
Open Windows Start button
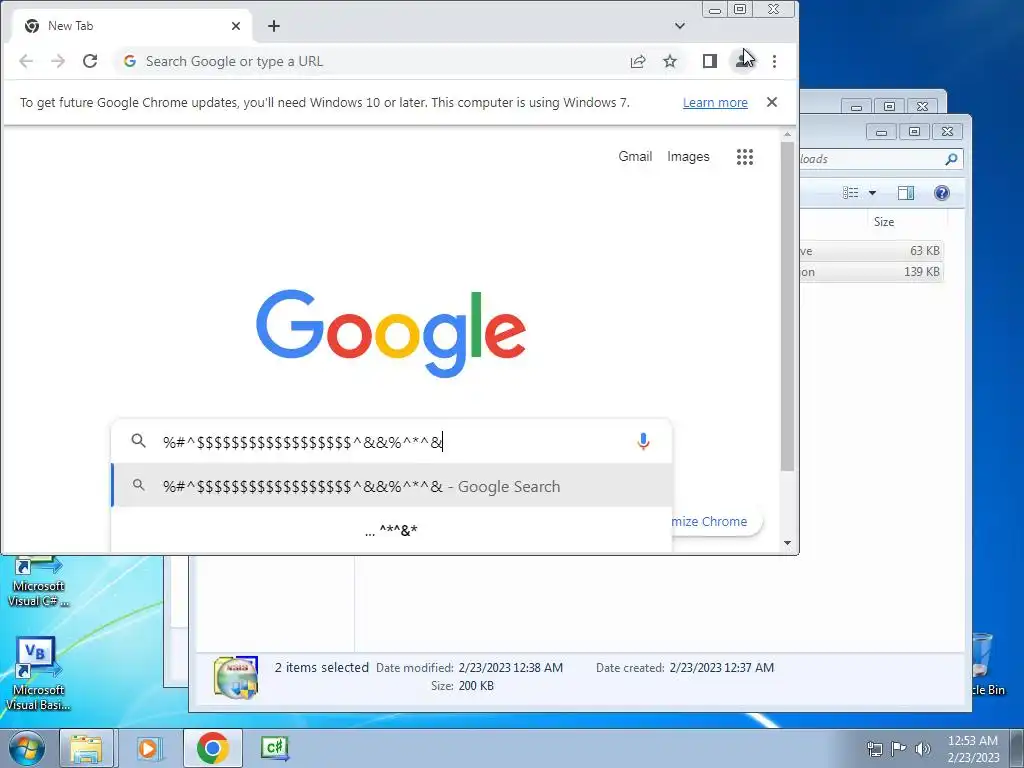tap(27, 748)
